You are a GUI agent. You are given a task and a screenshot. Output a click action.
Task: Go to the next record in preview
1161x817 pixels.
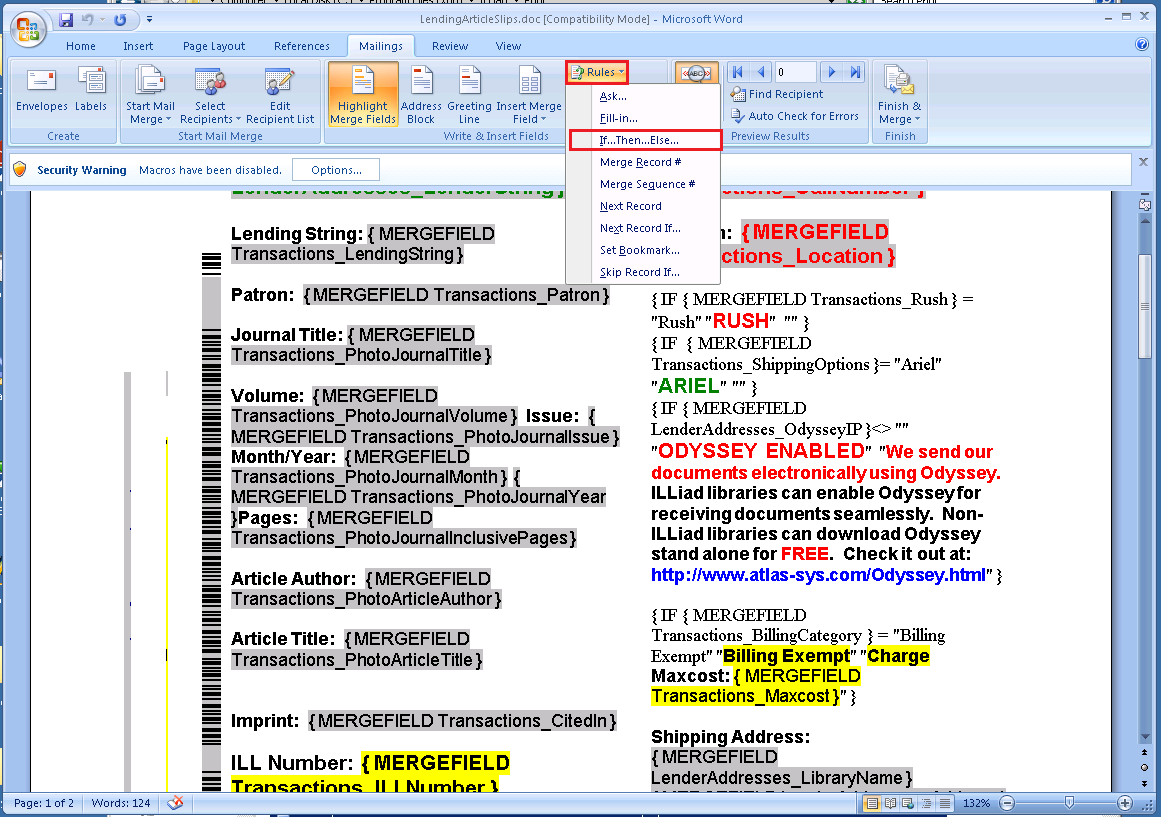831,72
